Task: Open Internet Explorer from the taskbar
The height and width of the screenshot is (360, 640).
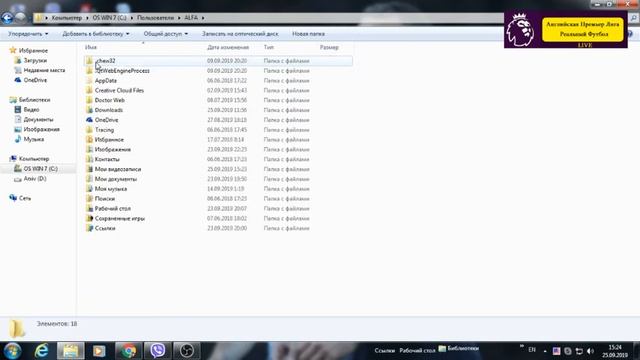Action: click(x=42, y=351)
